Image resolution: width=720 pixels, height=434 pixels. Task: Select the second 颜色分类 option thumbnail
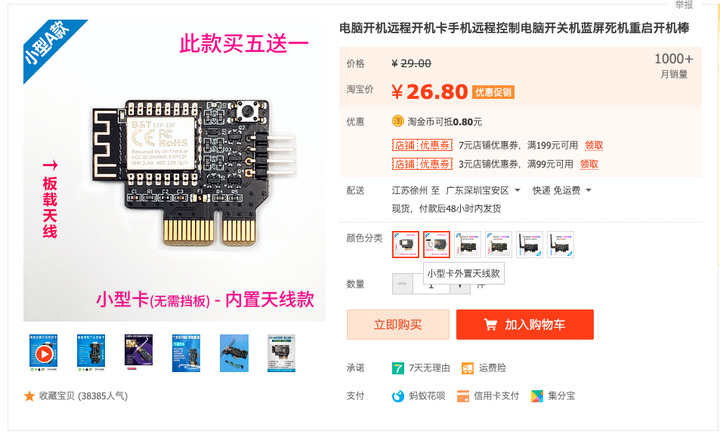(x=436, y=244)
